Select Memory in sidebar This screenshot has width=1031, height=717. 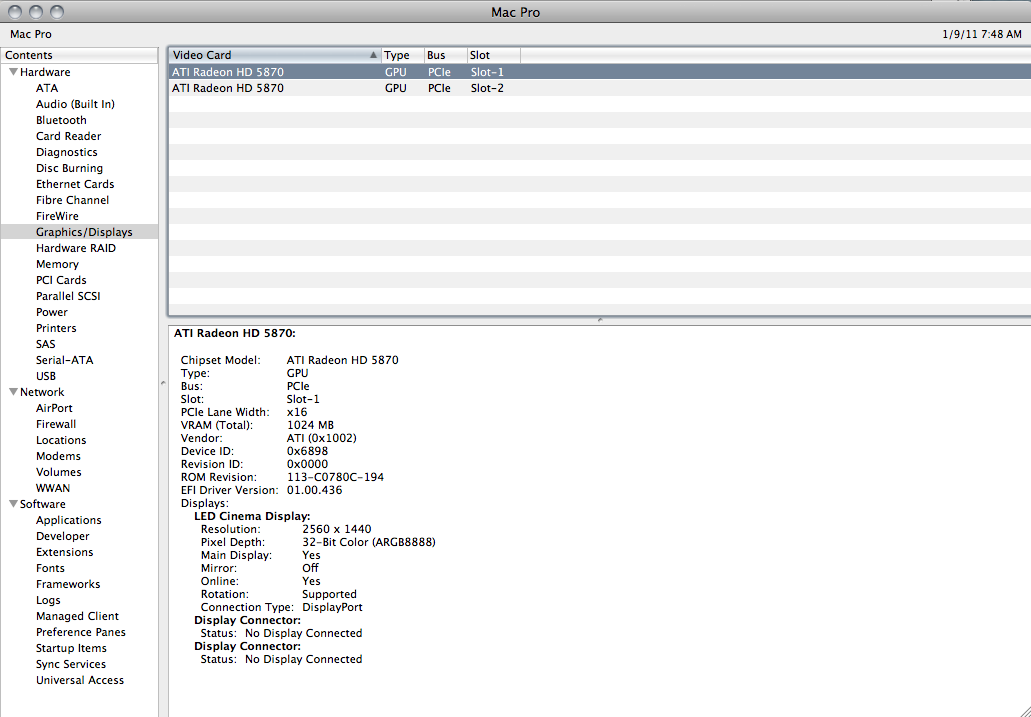tap(57, 264)
